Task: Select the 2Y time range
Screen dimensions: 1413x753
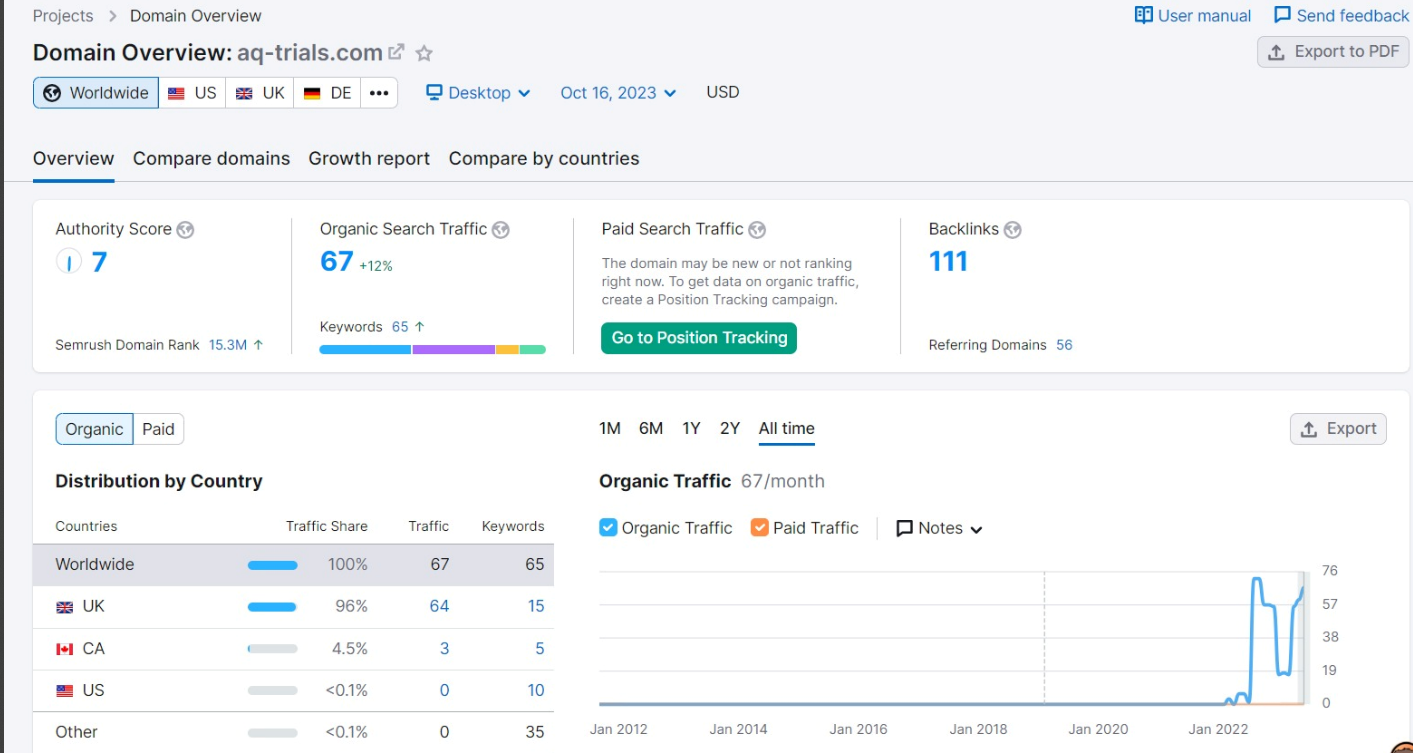Action: click(x=730, y=428)
